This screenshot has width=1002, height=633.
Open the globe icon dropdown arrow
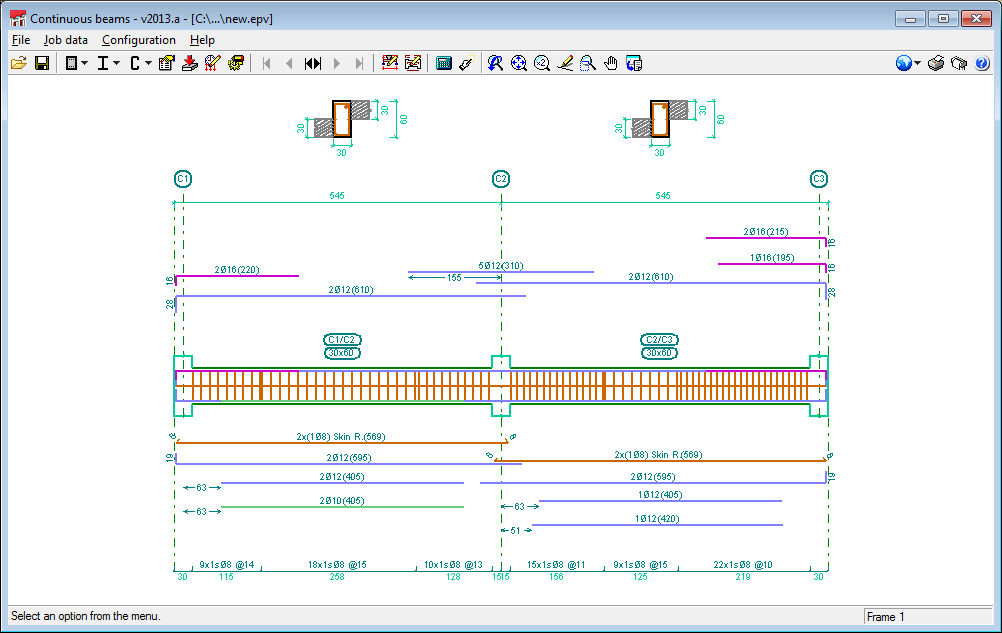919,62
